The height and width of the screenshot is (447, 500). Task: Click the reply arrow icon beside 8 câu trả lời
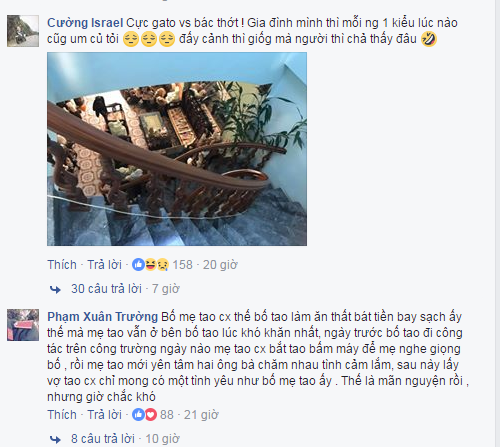(x=55, y=439)
